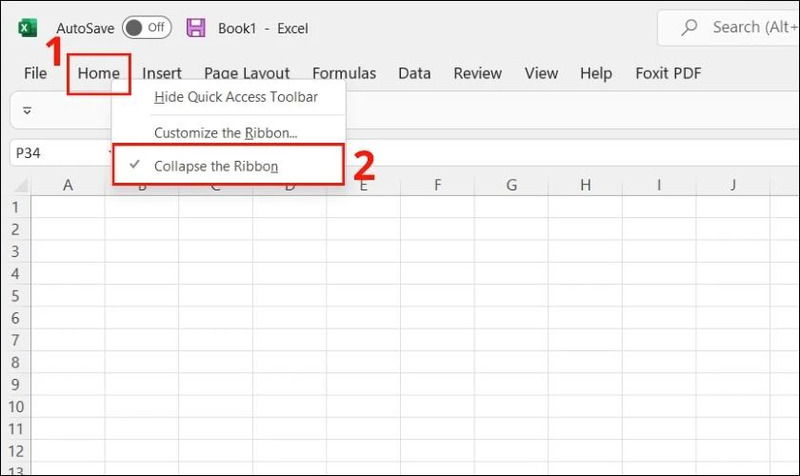Select row 4 header
Viewport: 800px width, 476px height.
coord(15,273)
